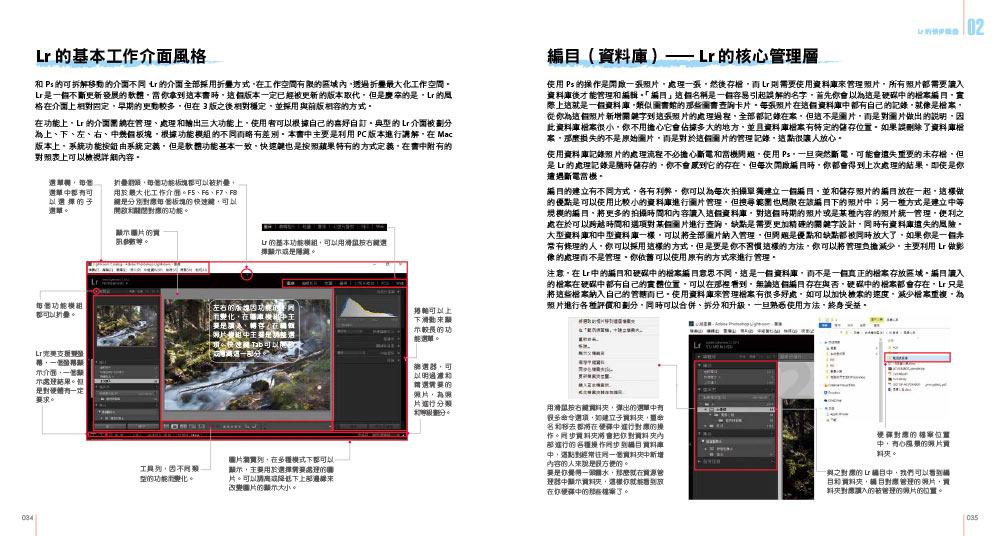Open the yellow 圖片工具 tab in Explorer
Viewport: 1000px width, 536px height.
[876, 320]
